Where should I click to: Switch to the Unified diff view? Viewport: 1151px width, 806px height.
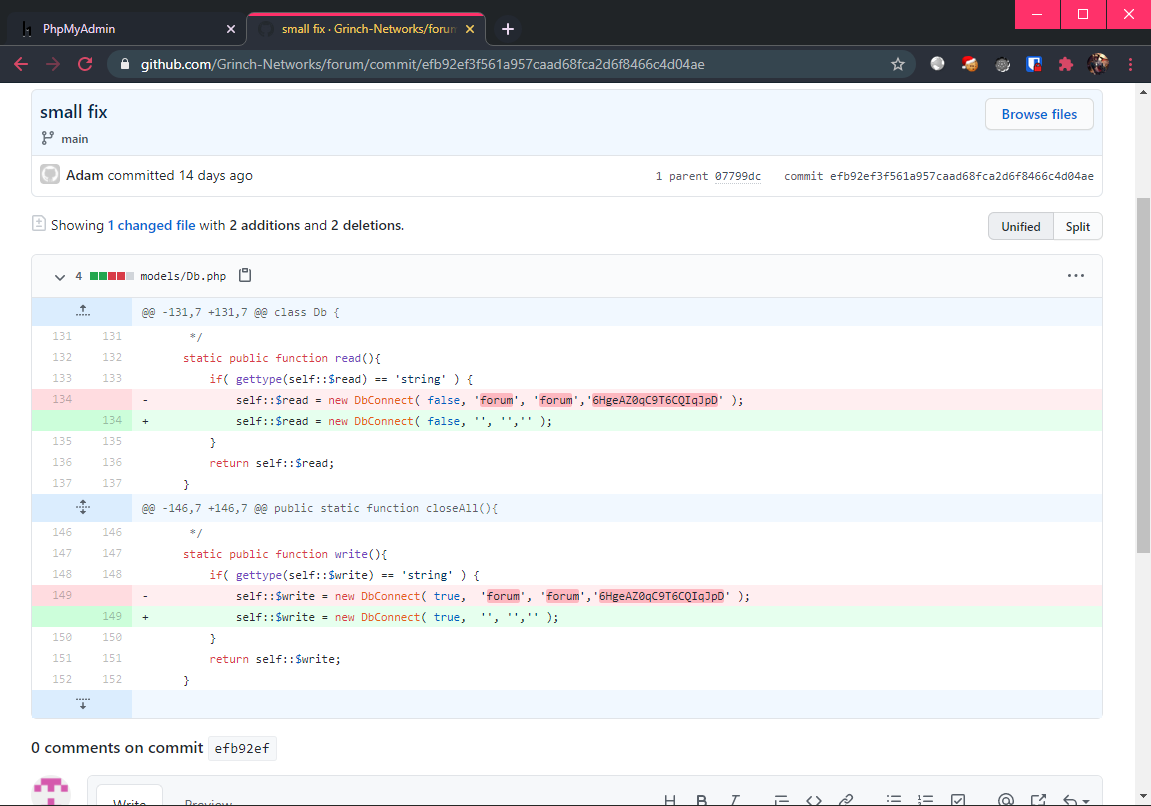click(1020, 226)
